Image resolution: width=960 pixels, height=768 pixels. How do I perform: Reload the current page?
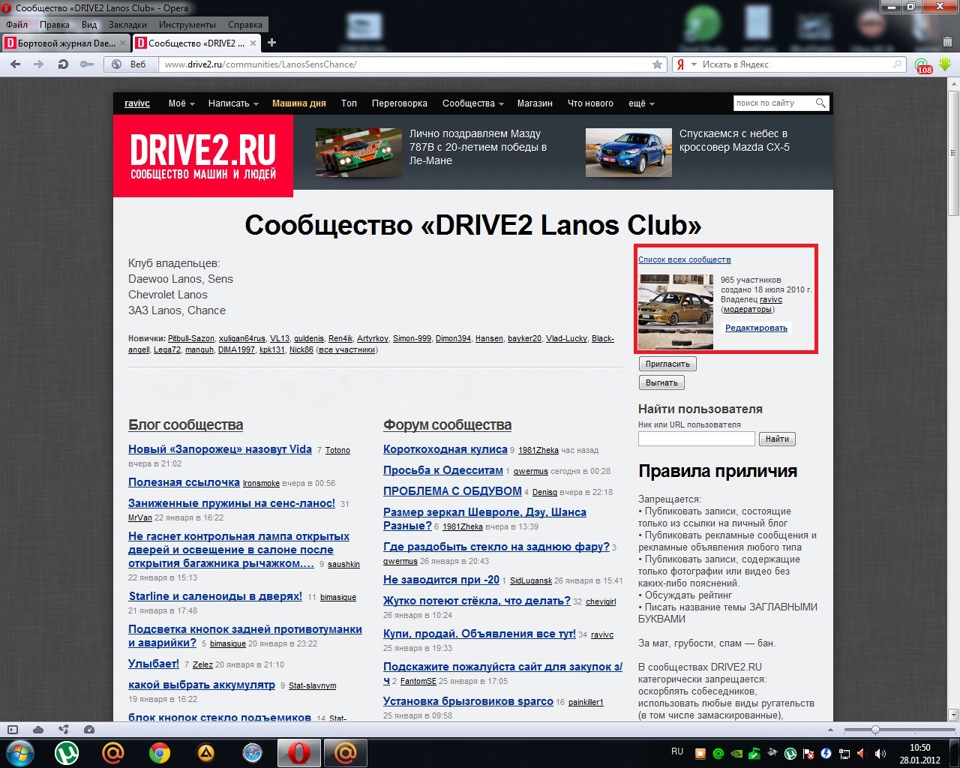[x=62, y=64]
